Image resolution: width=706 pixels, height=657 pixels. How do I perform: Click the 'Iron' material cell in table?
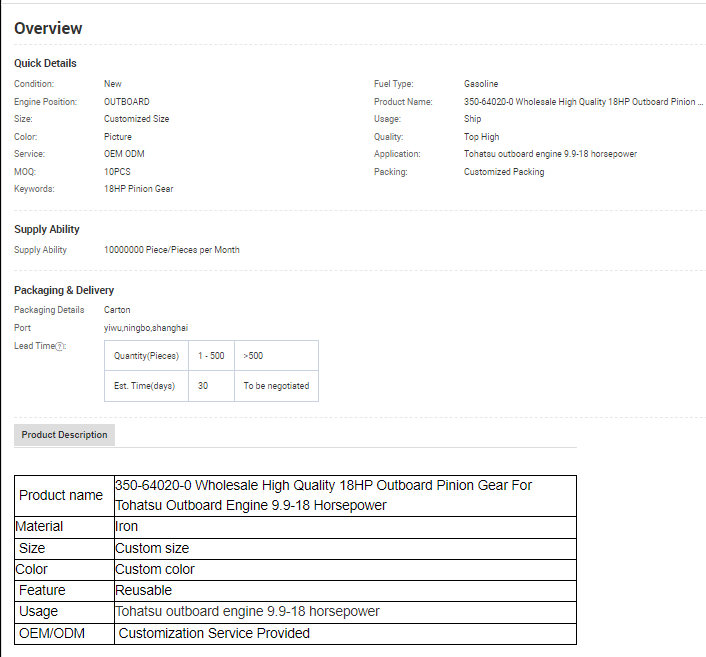pyautogui.click(x=127, y=526)
